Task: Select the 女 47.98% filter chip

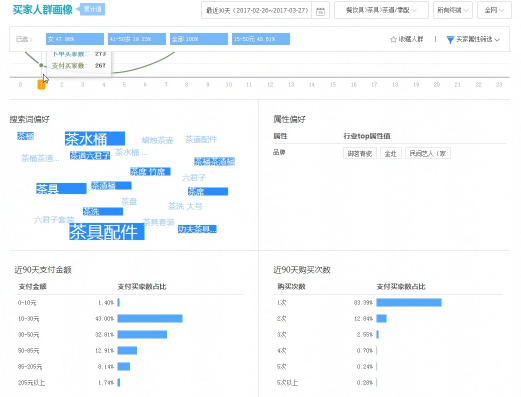Action: point(75,39)
